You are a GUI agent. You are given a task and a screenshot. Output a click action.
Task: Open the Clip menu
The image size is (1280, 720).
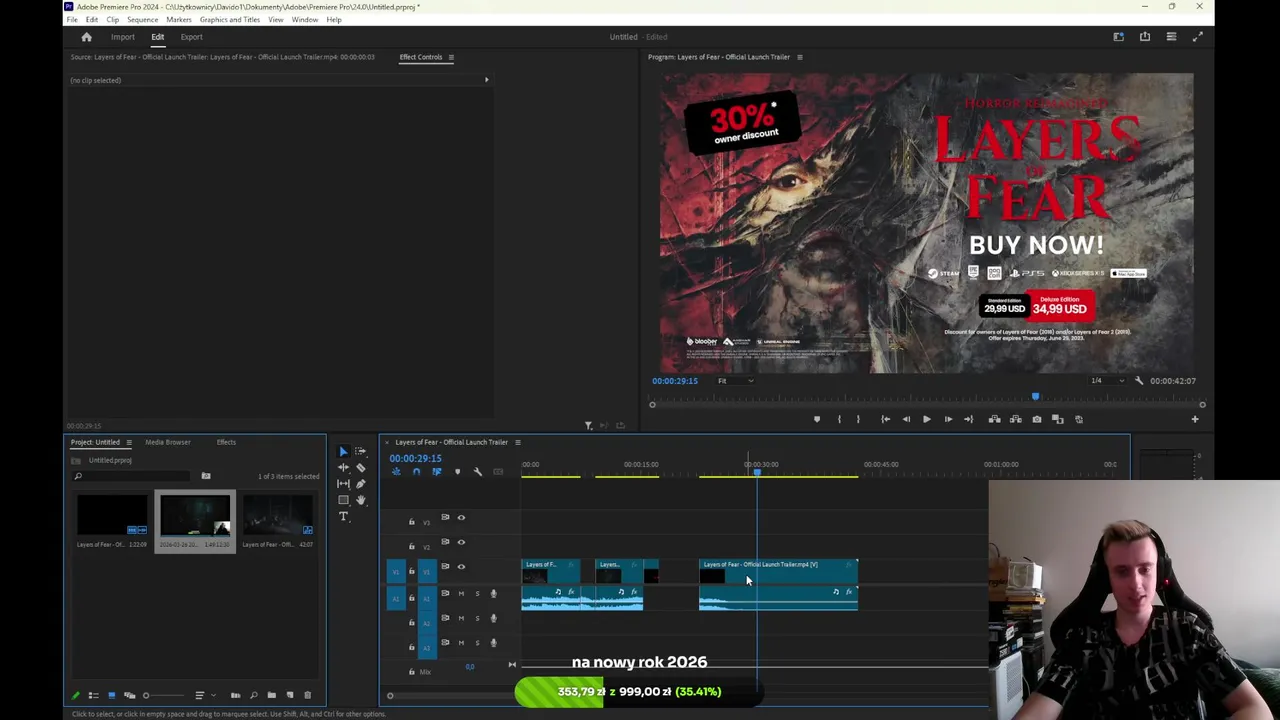(x=113, y=20)
